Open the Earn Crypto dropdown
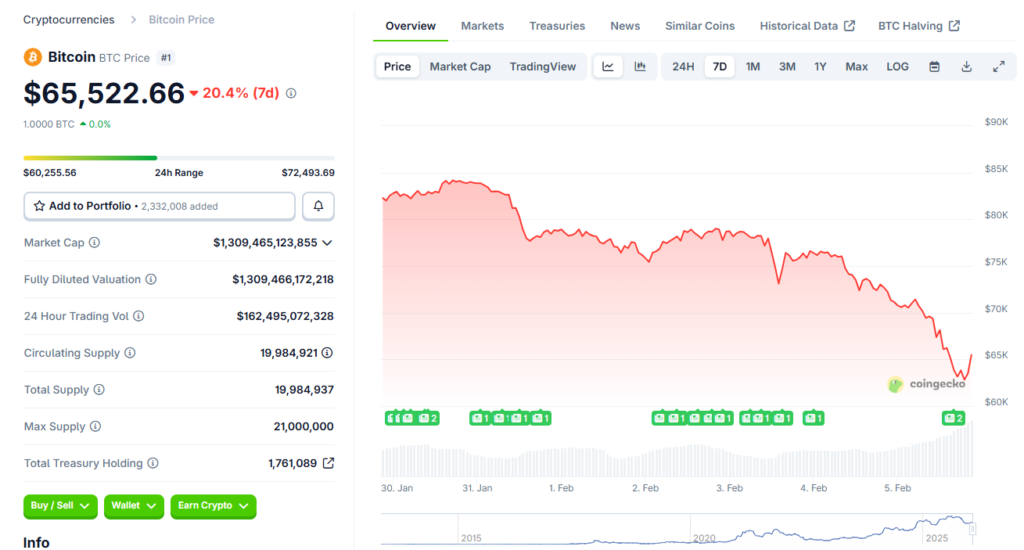This screenshot has height=550, width=1024. 213,506
